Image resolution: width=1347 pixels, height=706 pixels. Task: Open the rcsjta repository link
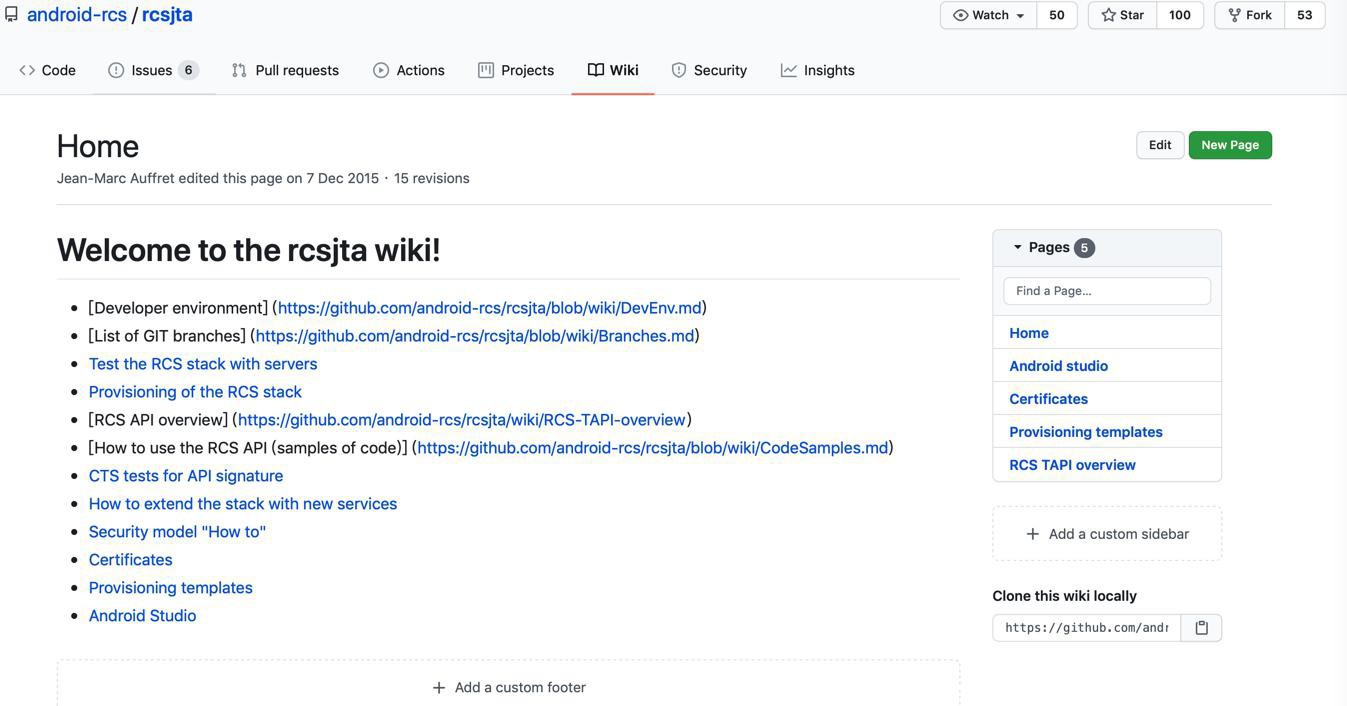coord(167,14)
